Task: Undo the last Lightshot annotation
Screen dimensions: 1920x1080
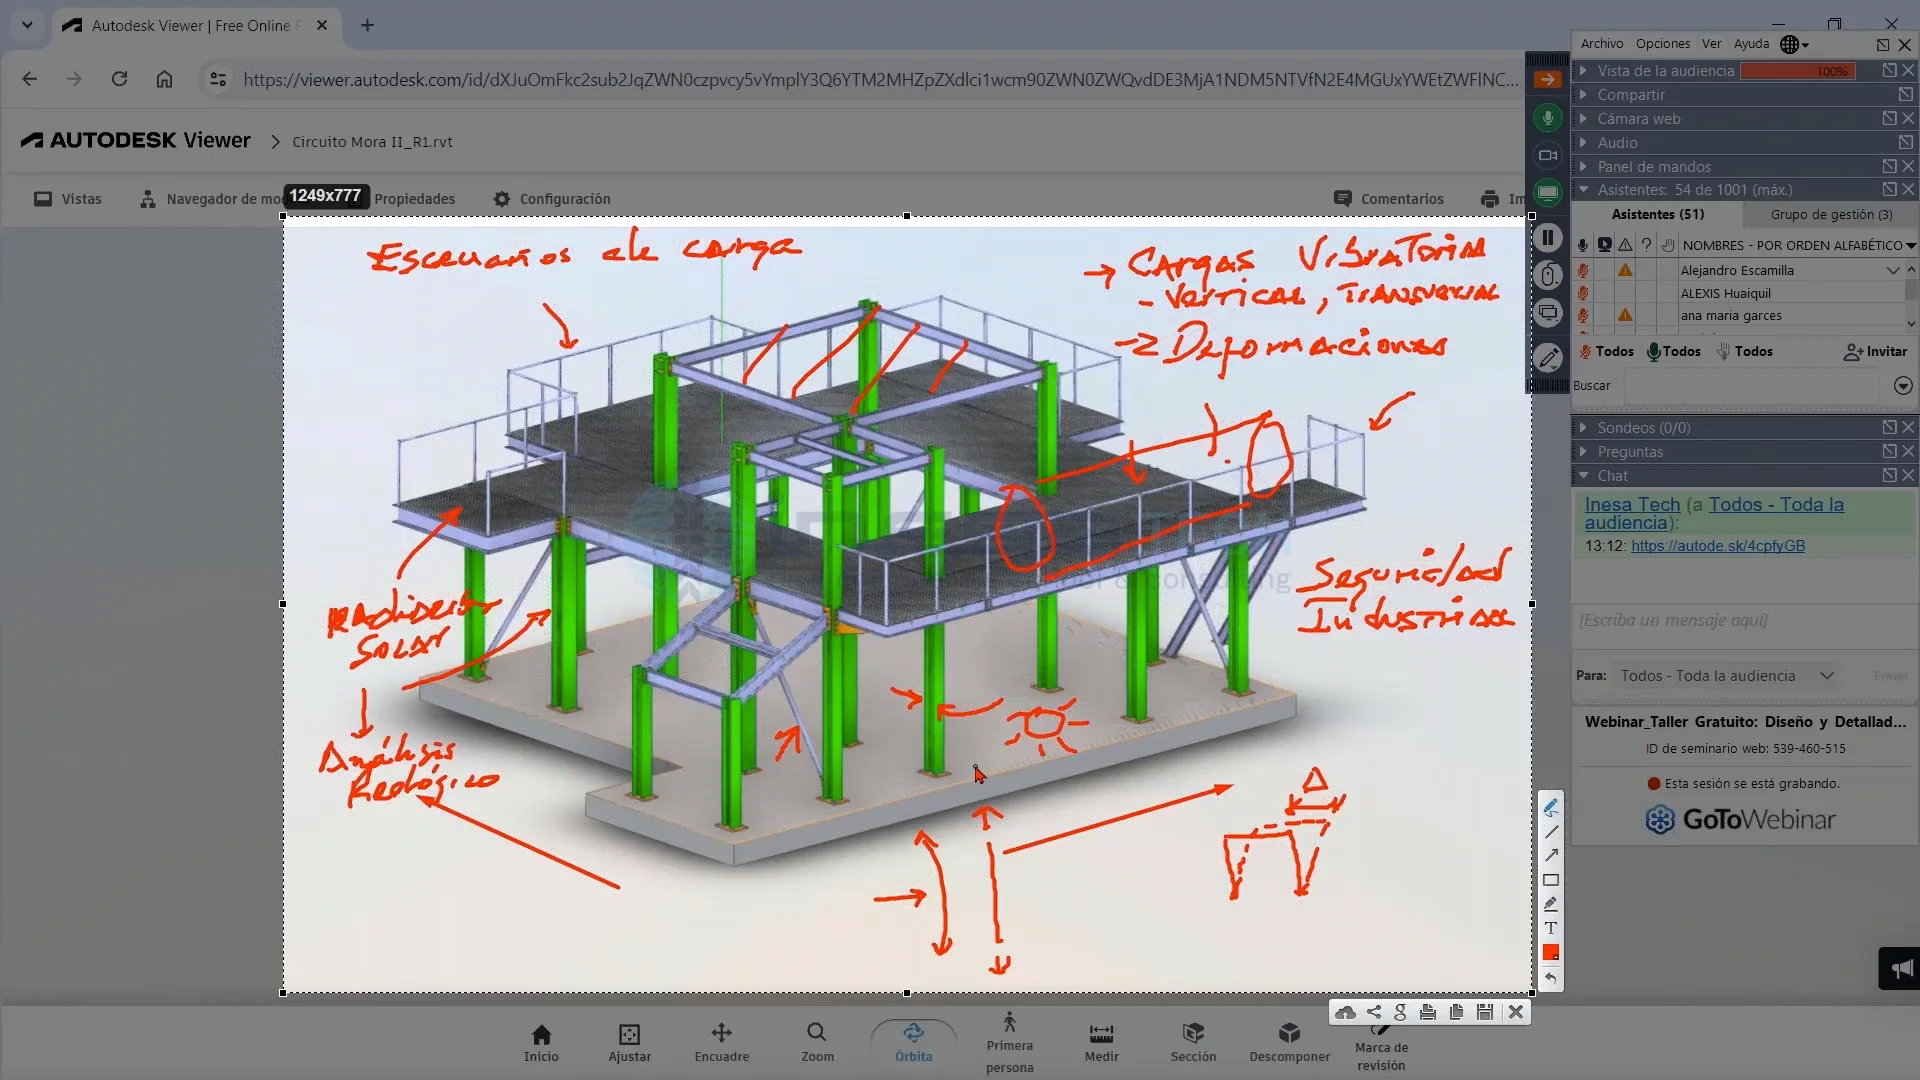Action: [x=1550, y=978]
